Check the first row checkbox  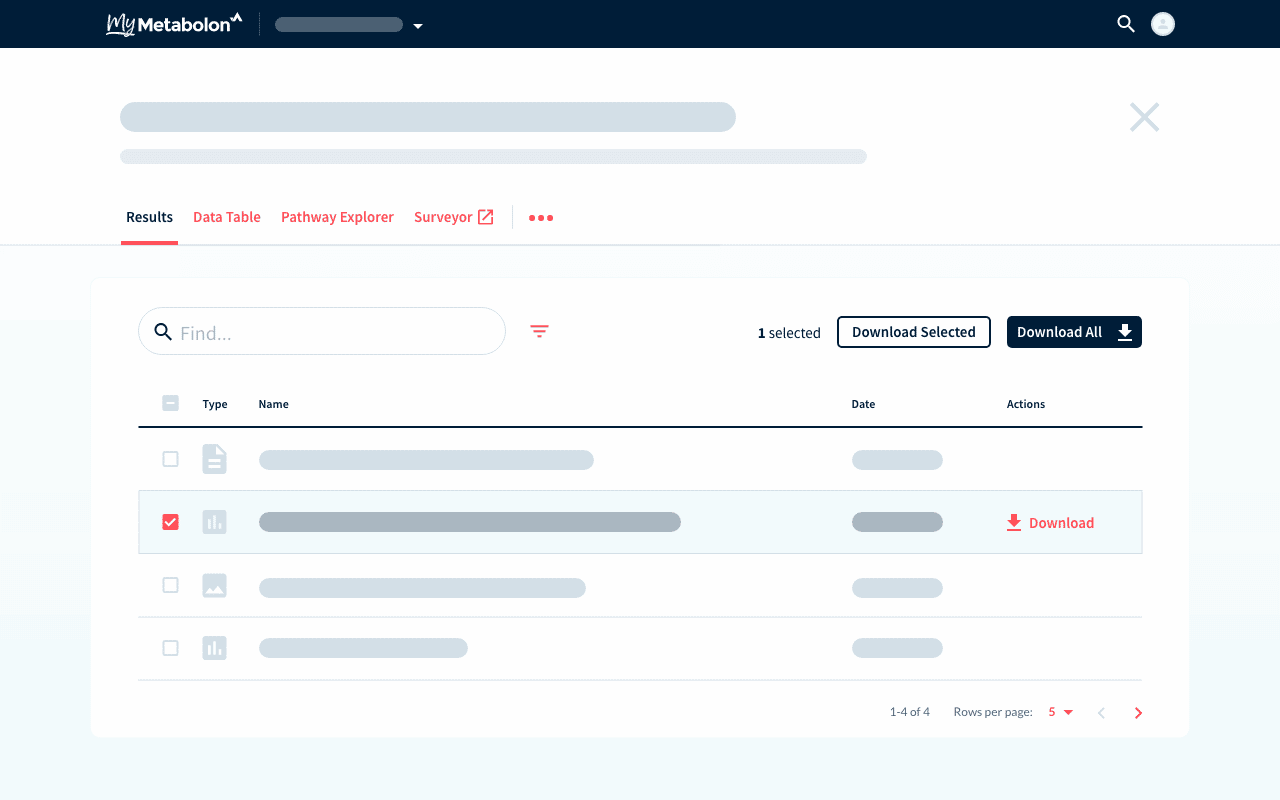[x=170, y=459]
